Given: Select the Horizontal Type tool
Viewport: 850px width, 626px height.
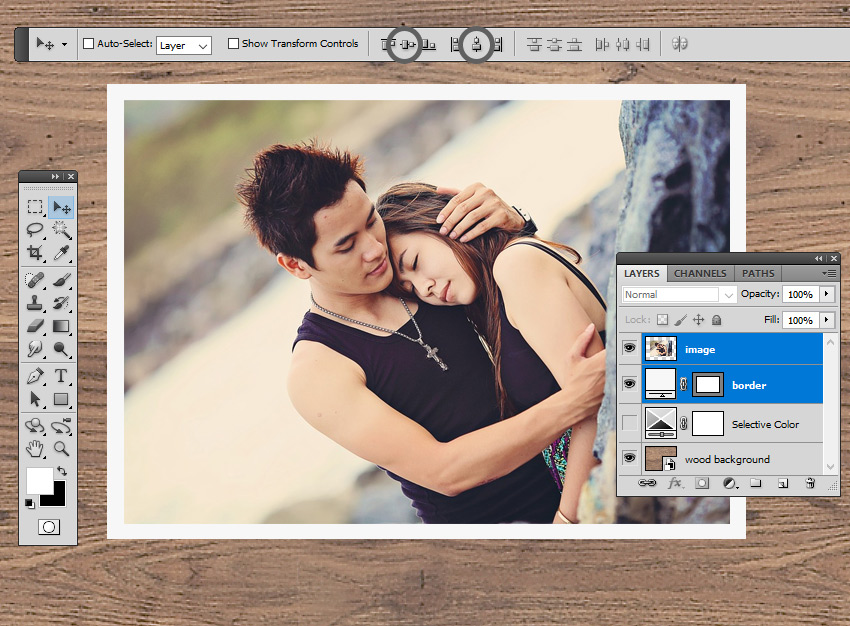Looking at the screenshot, I should click(61, 376).
